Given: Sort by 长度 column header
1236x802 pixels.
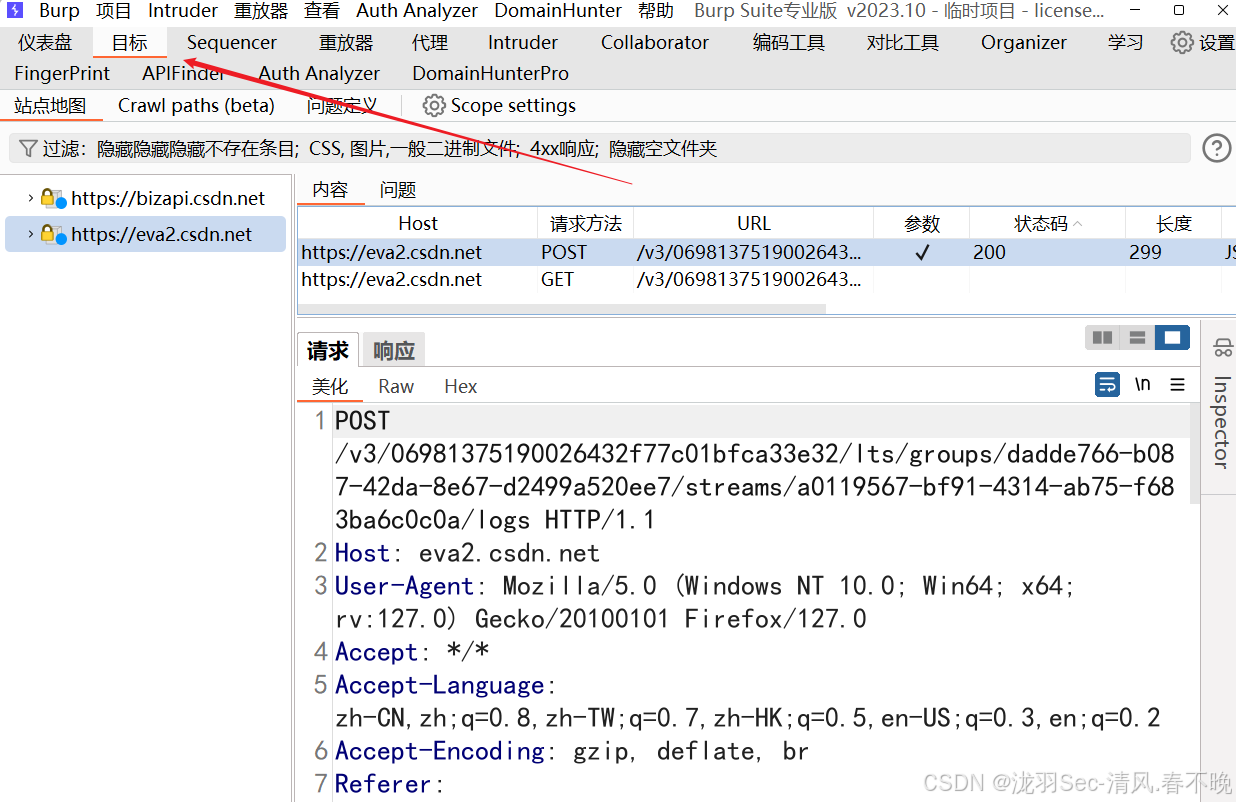Looking at the screenshot, I should click(1174, 223).
